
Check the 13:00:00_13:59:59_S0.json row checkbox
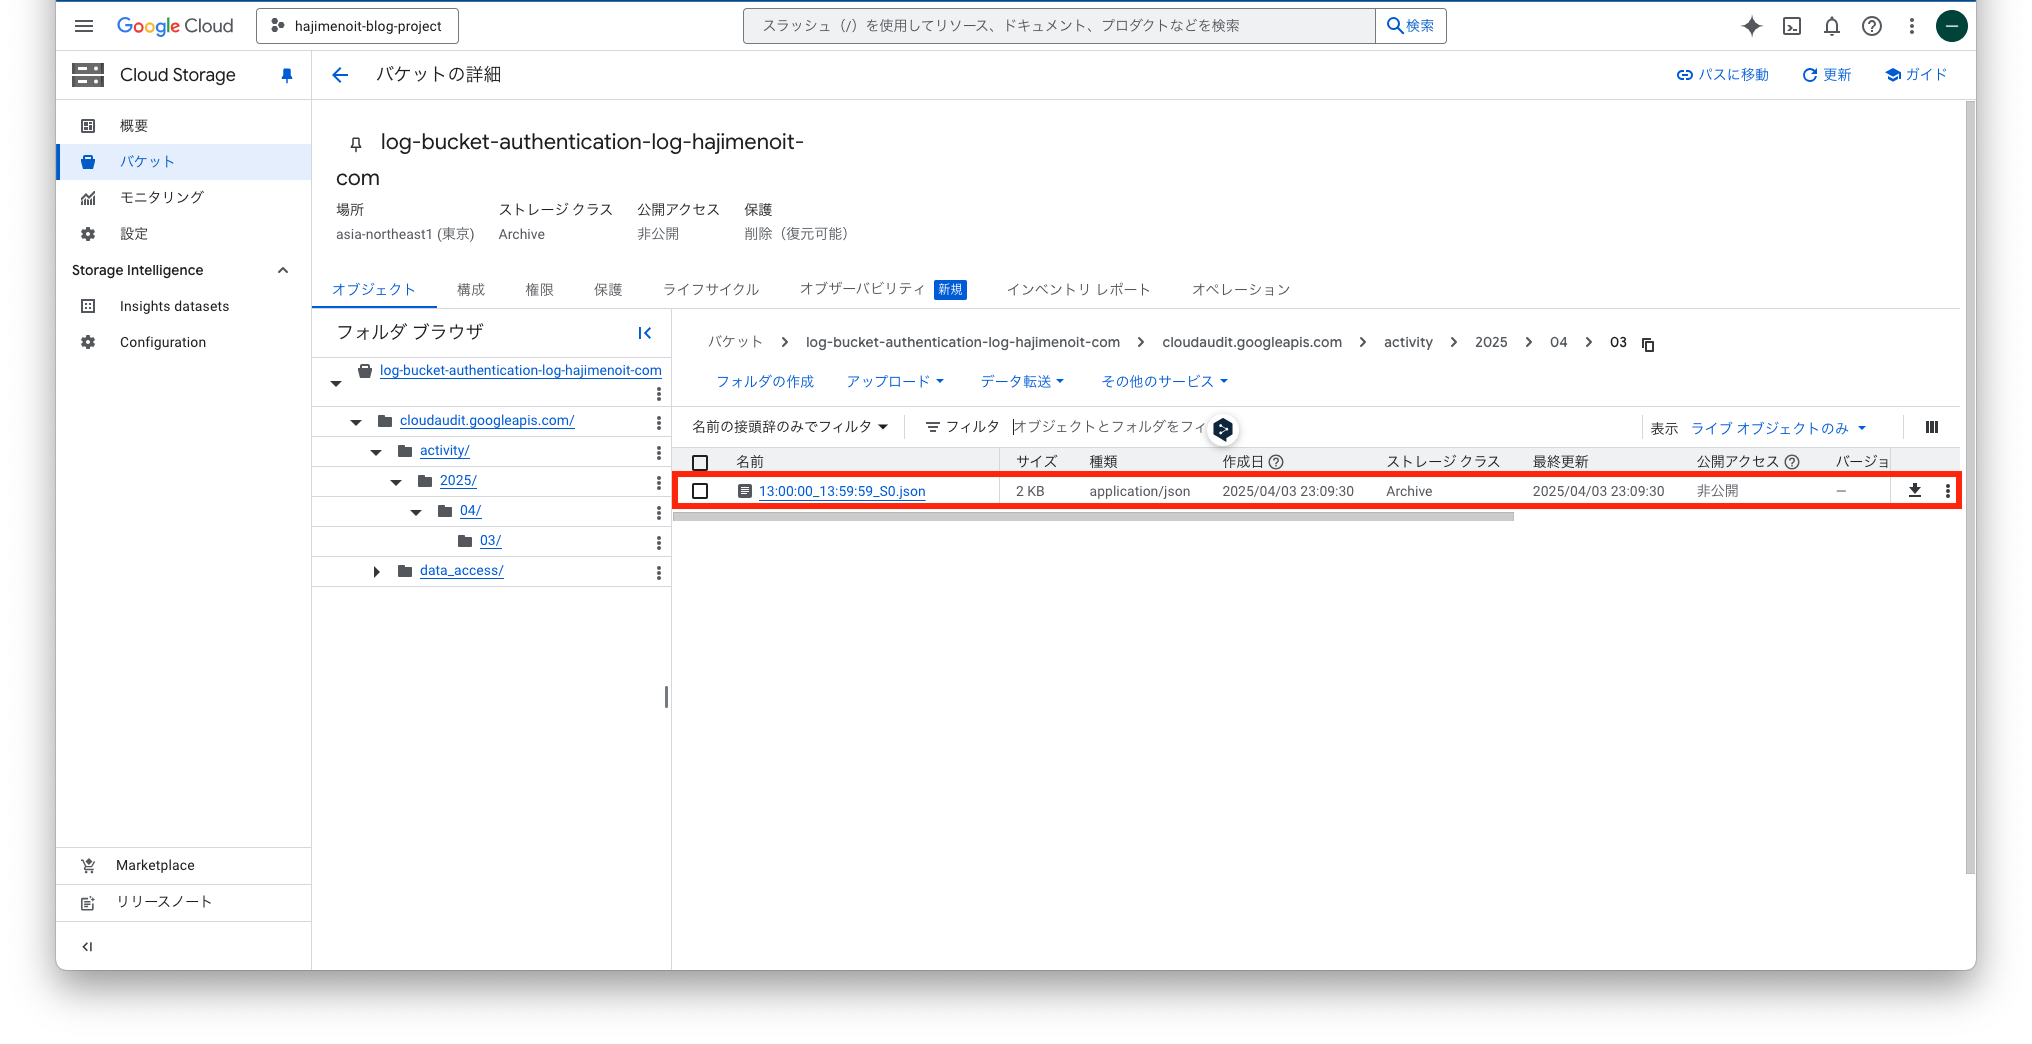(x=700, y=491)
